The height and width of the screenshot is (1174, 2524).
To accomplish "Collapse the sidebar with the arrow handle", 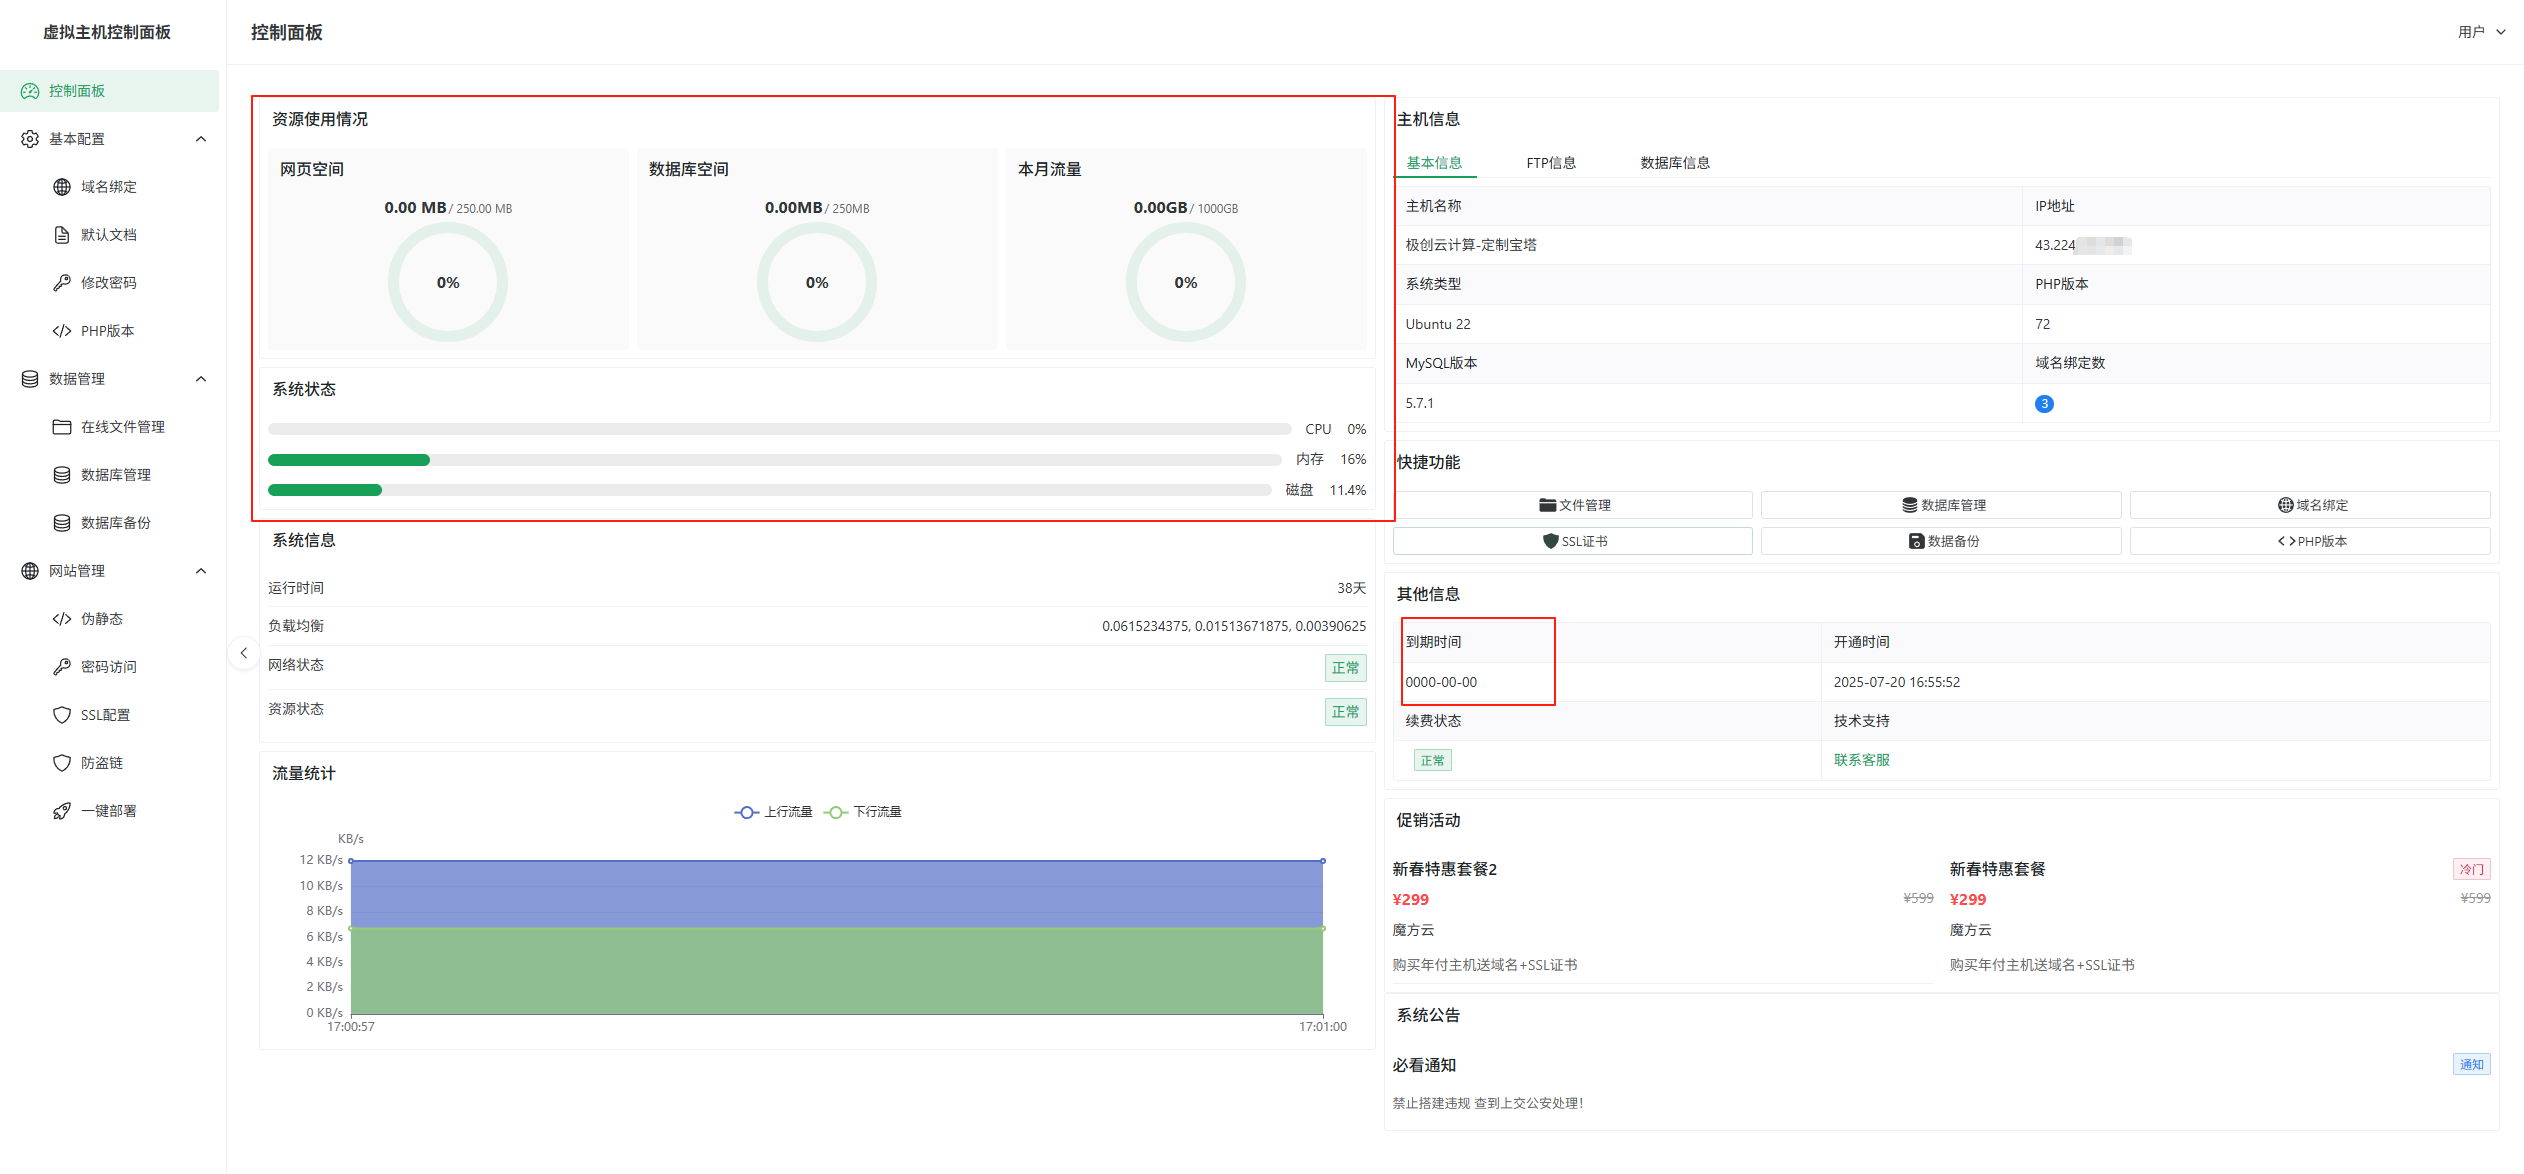I will coord(243,653).
